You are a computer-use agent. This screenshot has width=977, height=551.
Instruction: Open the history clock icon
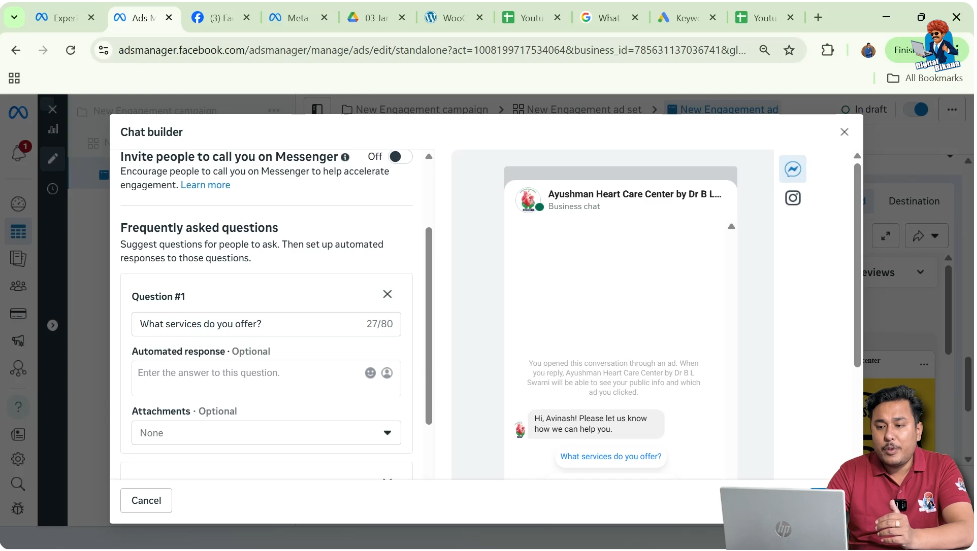52,189
